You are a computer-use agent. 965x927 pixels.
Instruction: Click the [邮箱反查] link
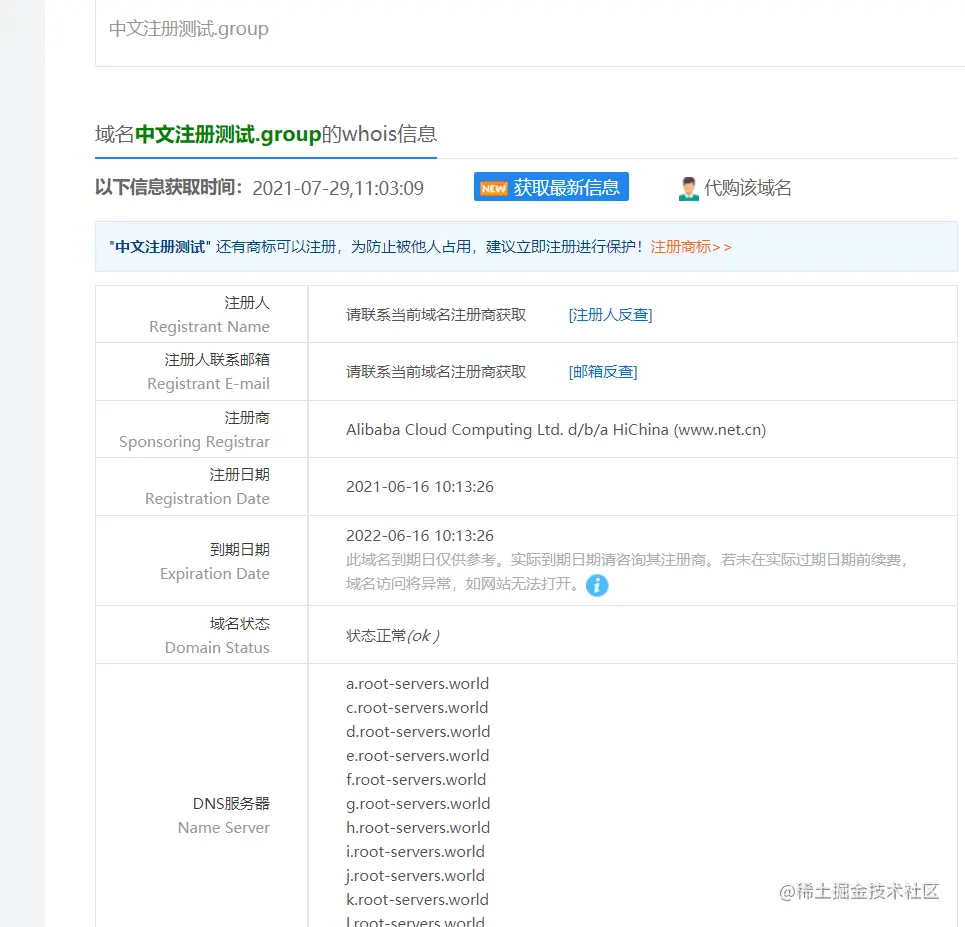click(603, 372)
